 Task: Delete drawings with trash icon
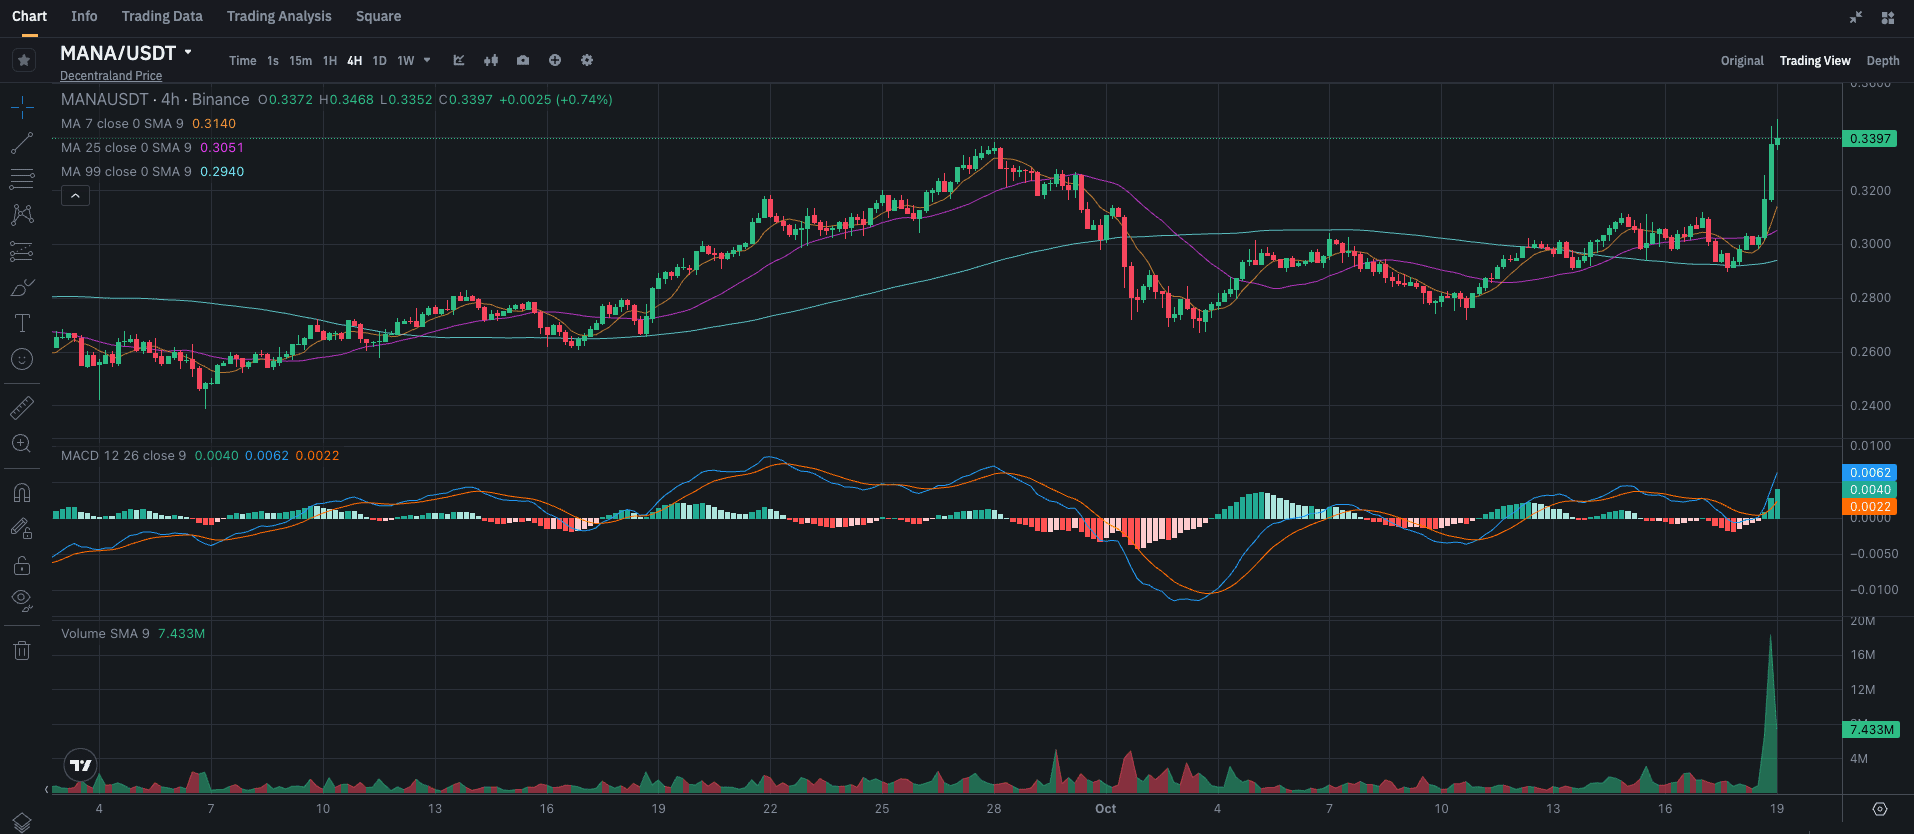(22, 651)
